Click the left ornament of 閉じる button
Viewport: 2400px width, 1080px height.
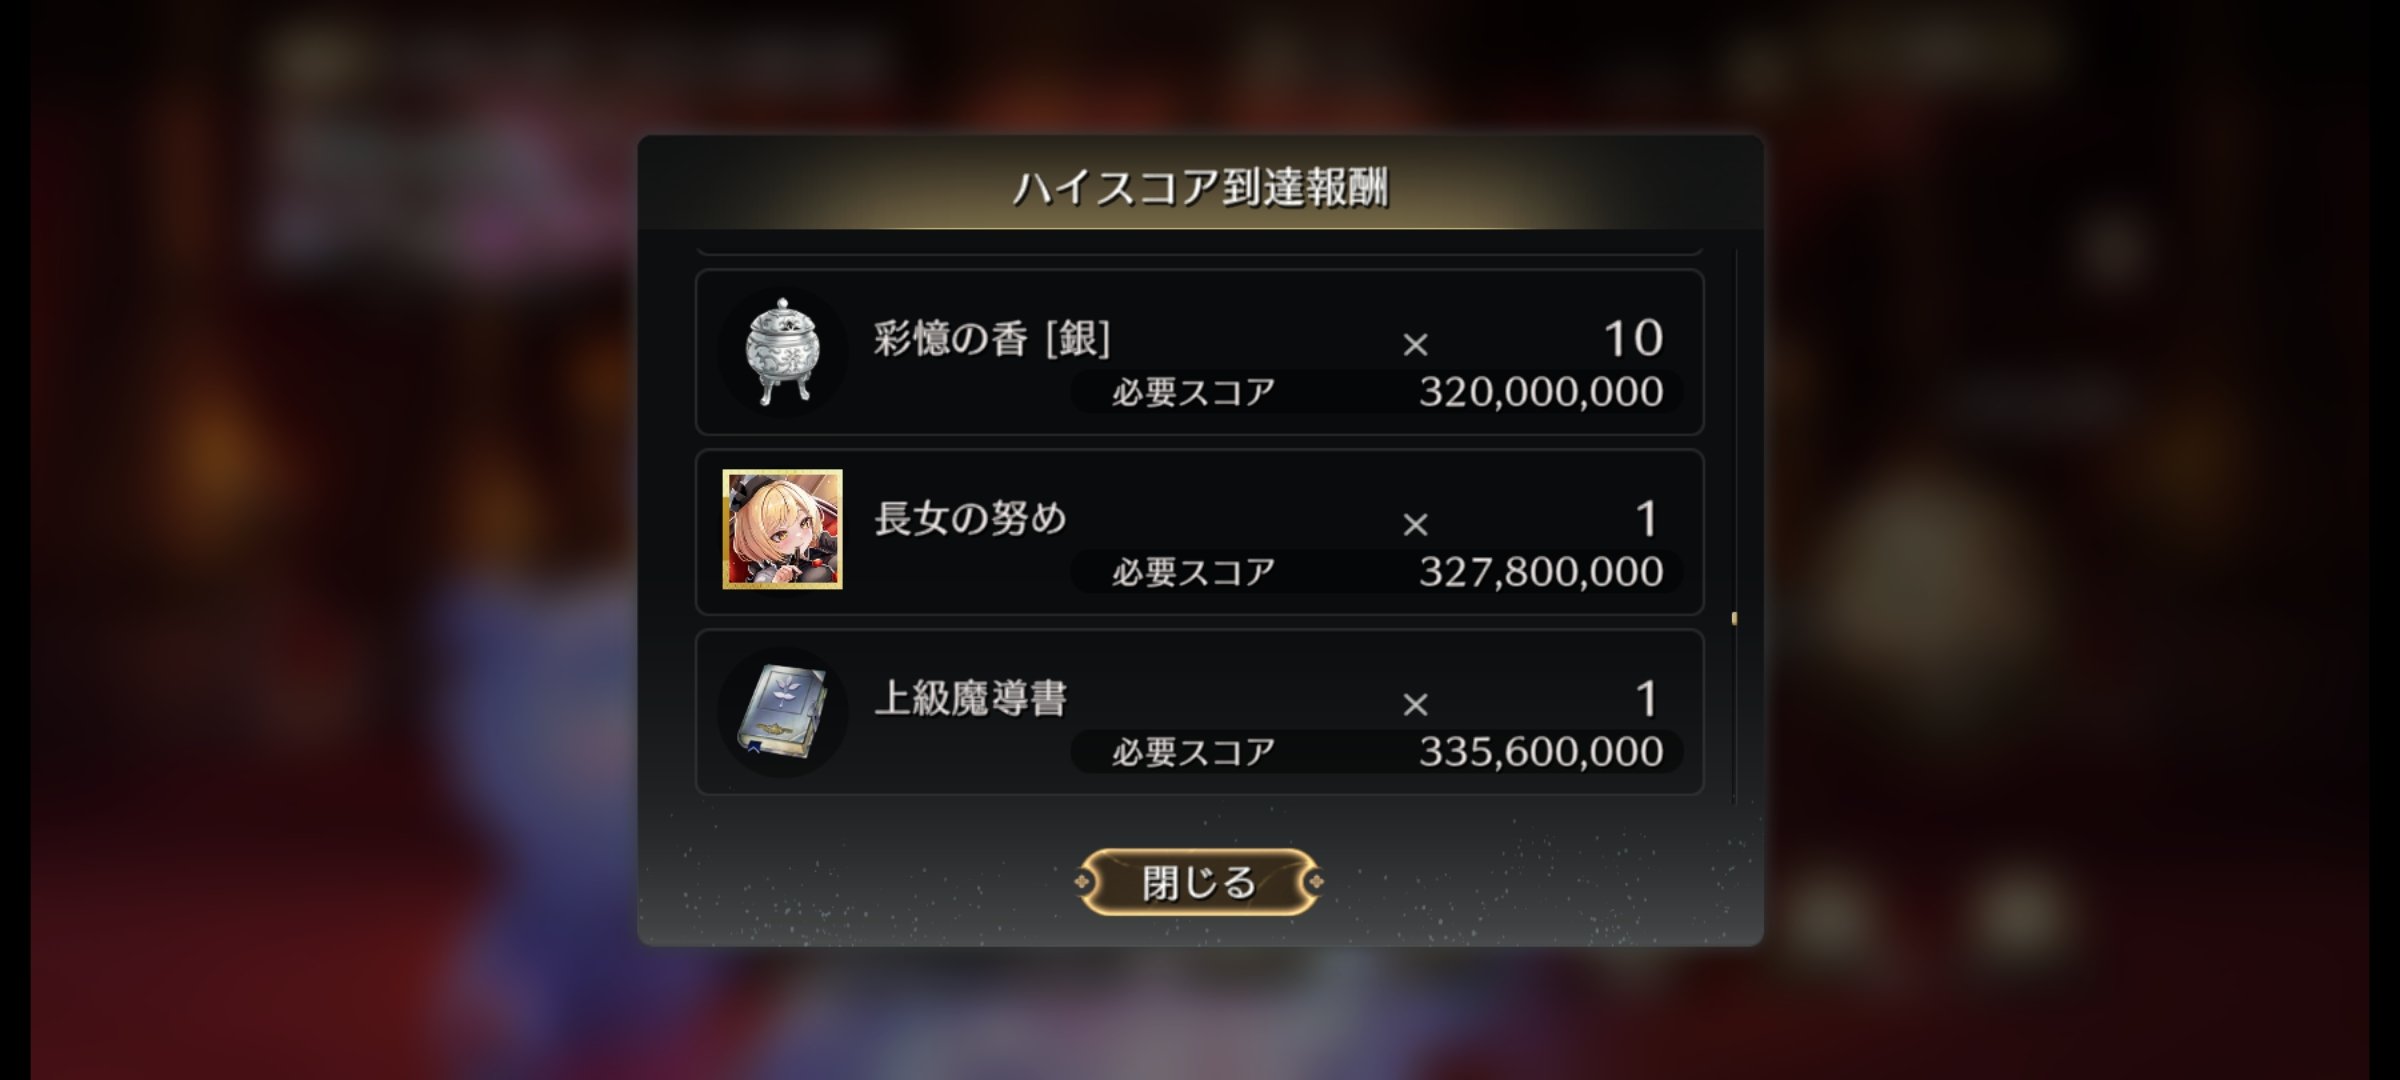point(1083,882)
